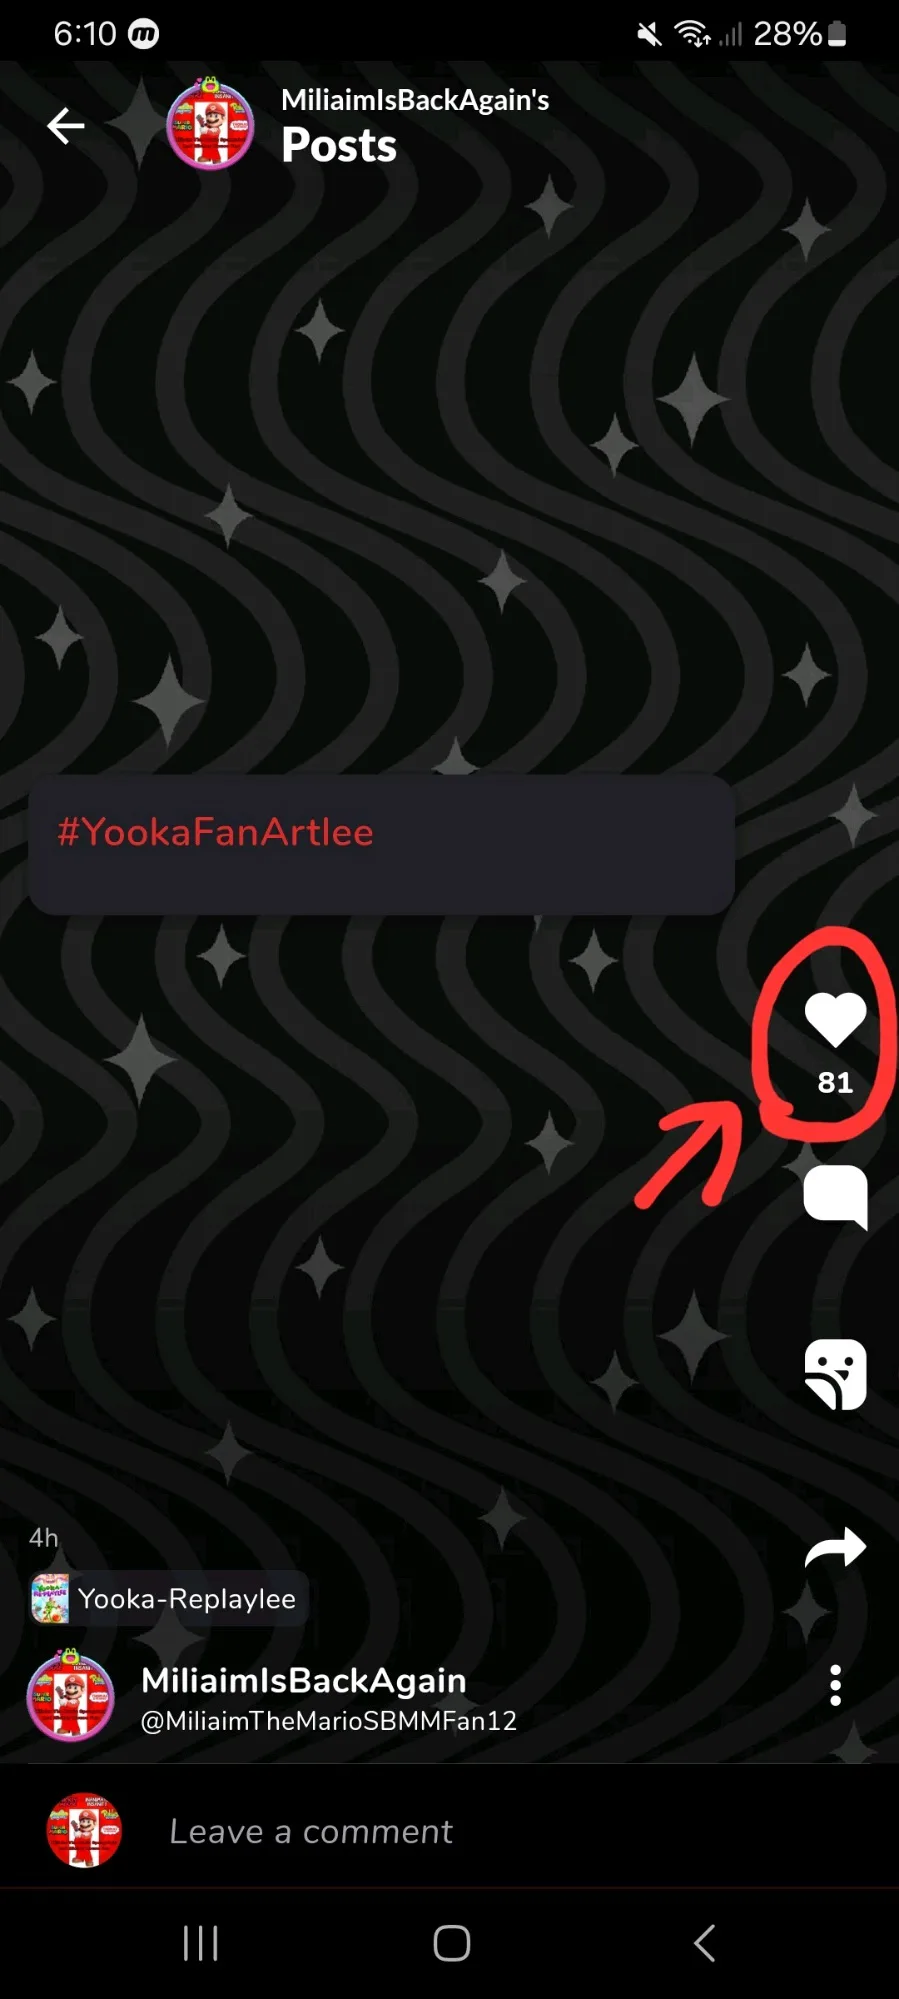View the 81 likes count
899x1999 pixels.
[835, 1082]
